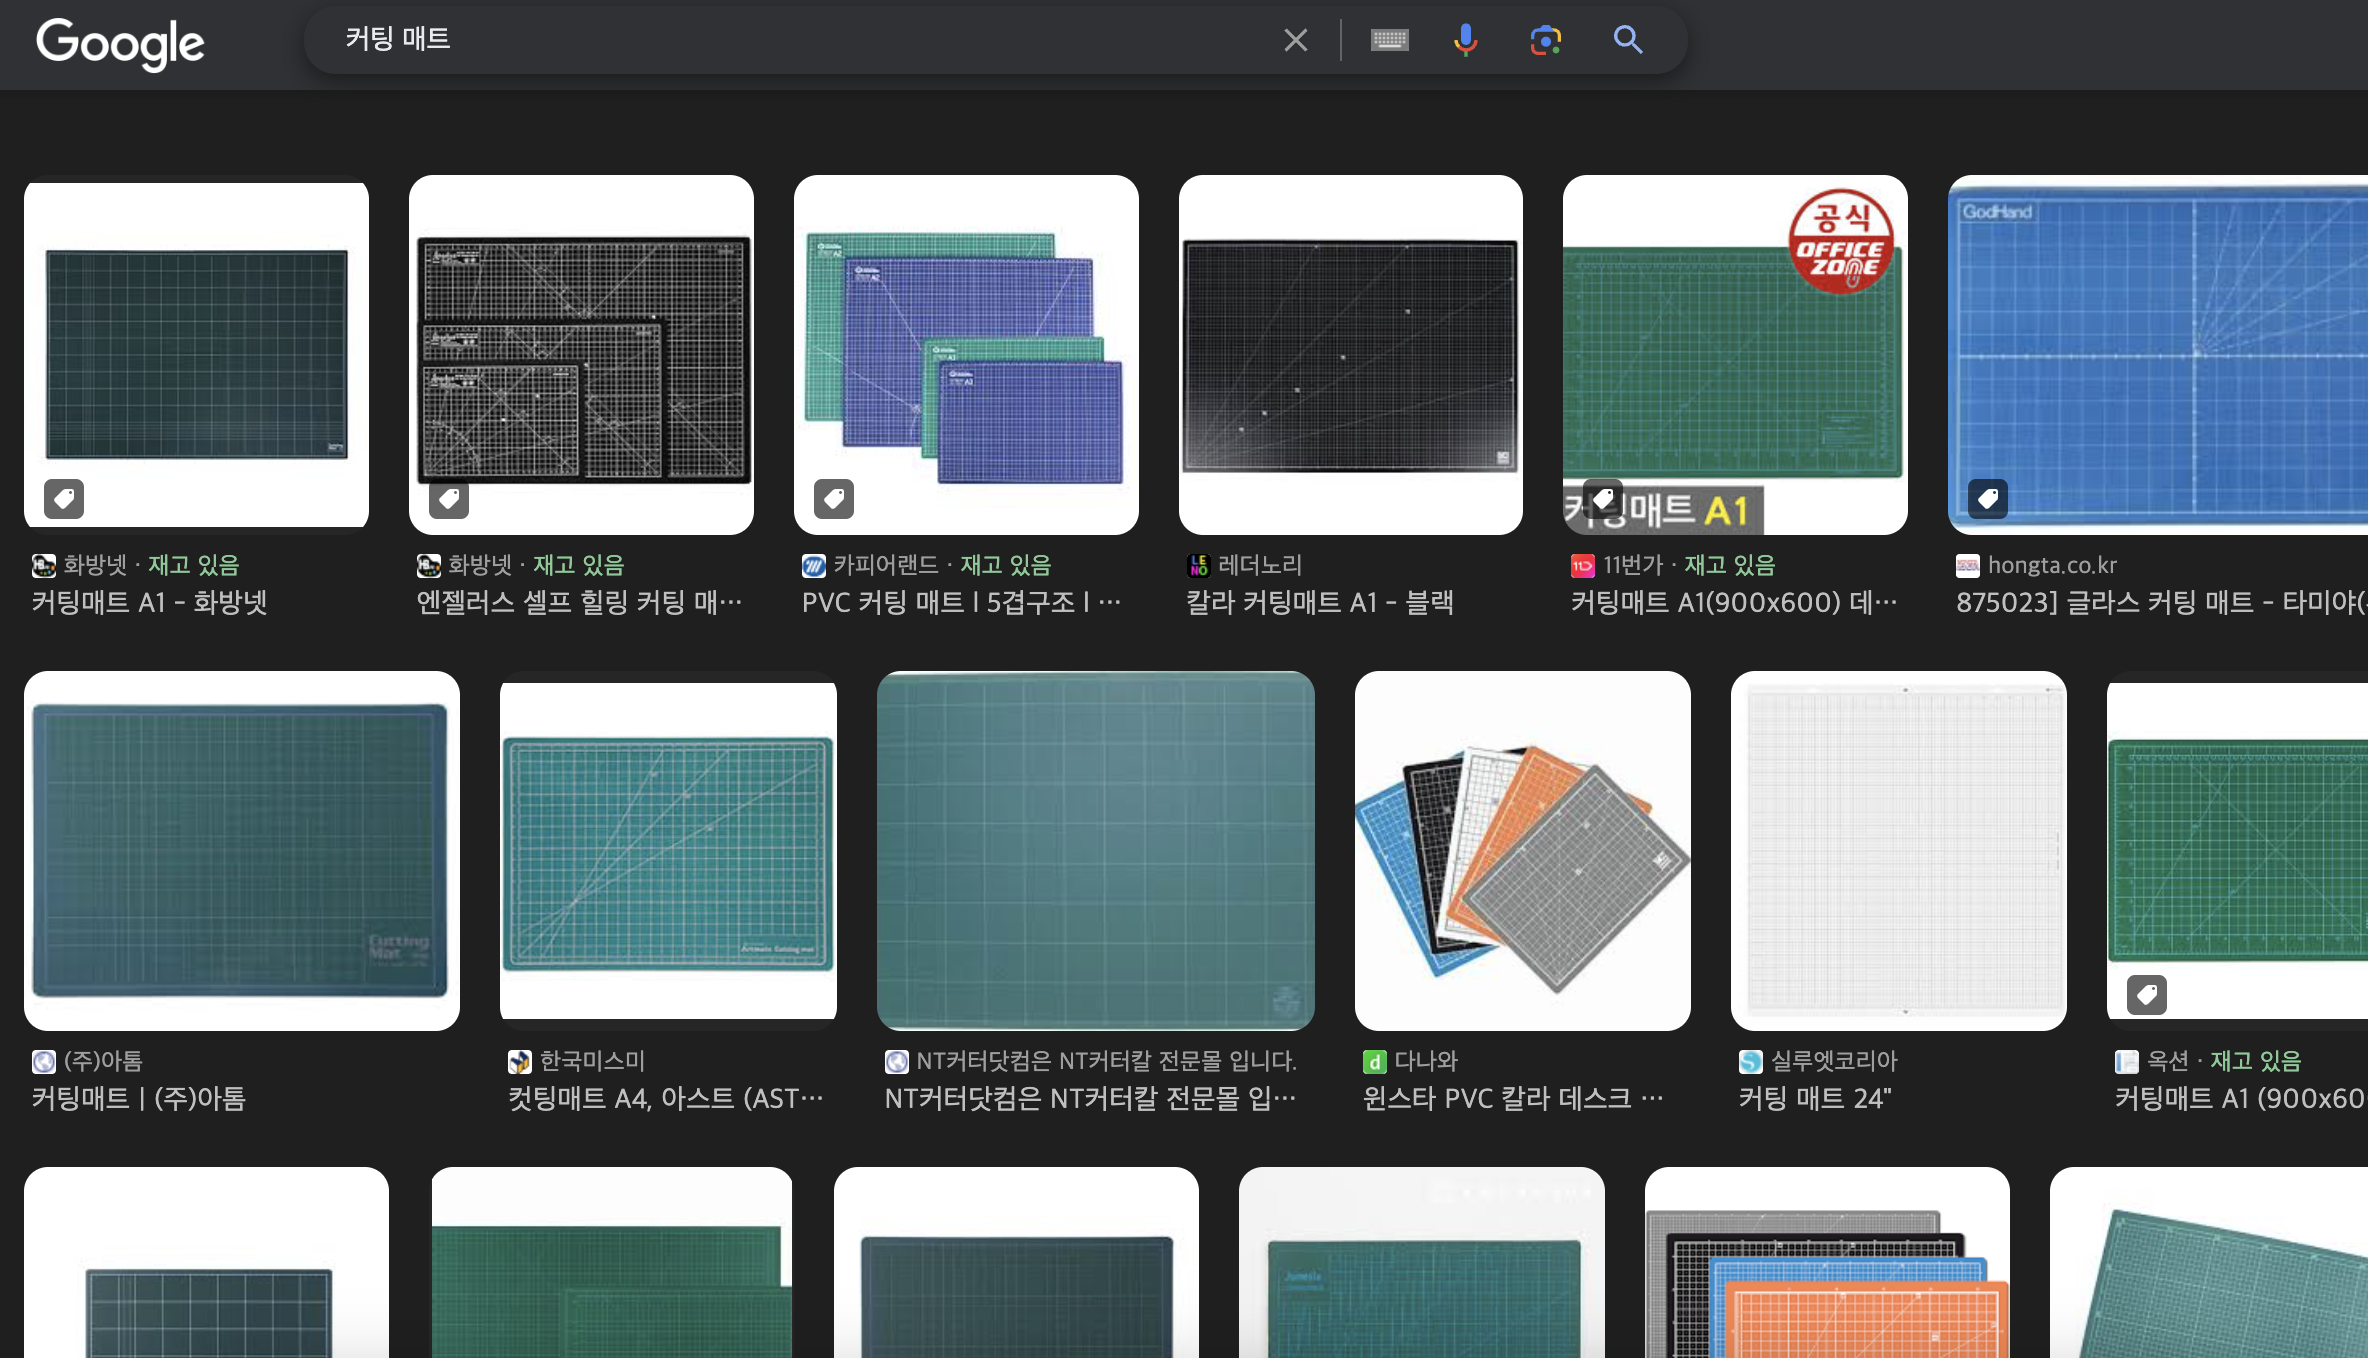Open 윈스타 PVC 칼라 데스크 다나와 link
This screenshot has width=2368, height=1358.
coord(1512,1098)
